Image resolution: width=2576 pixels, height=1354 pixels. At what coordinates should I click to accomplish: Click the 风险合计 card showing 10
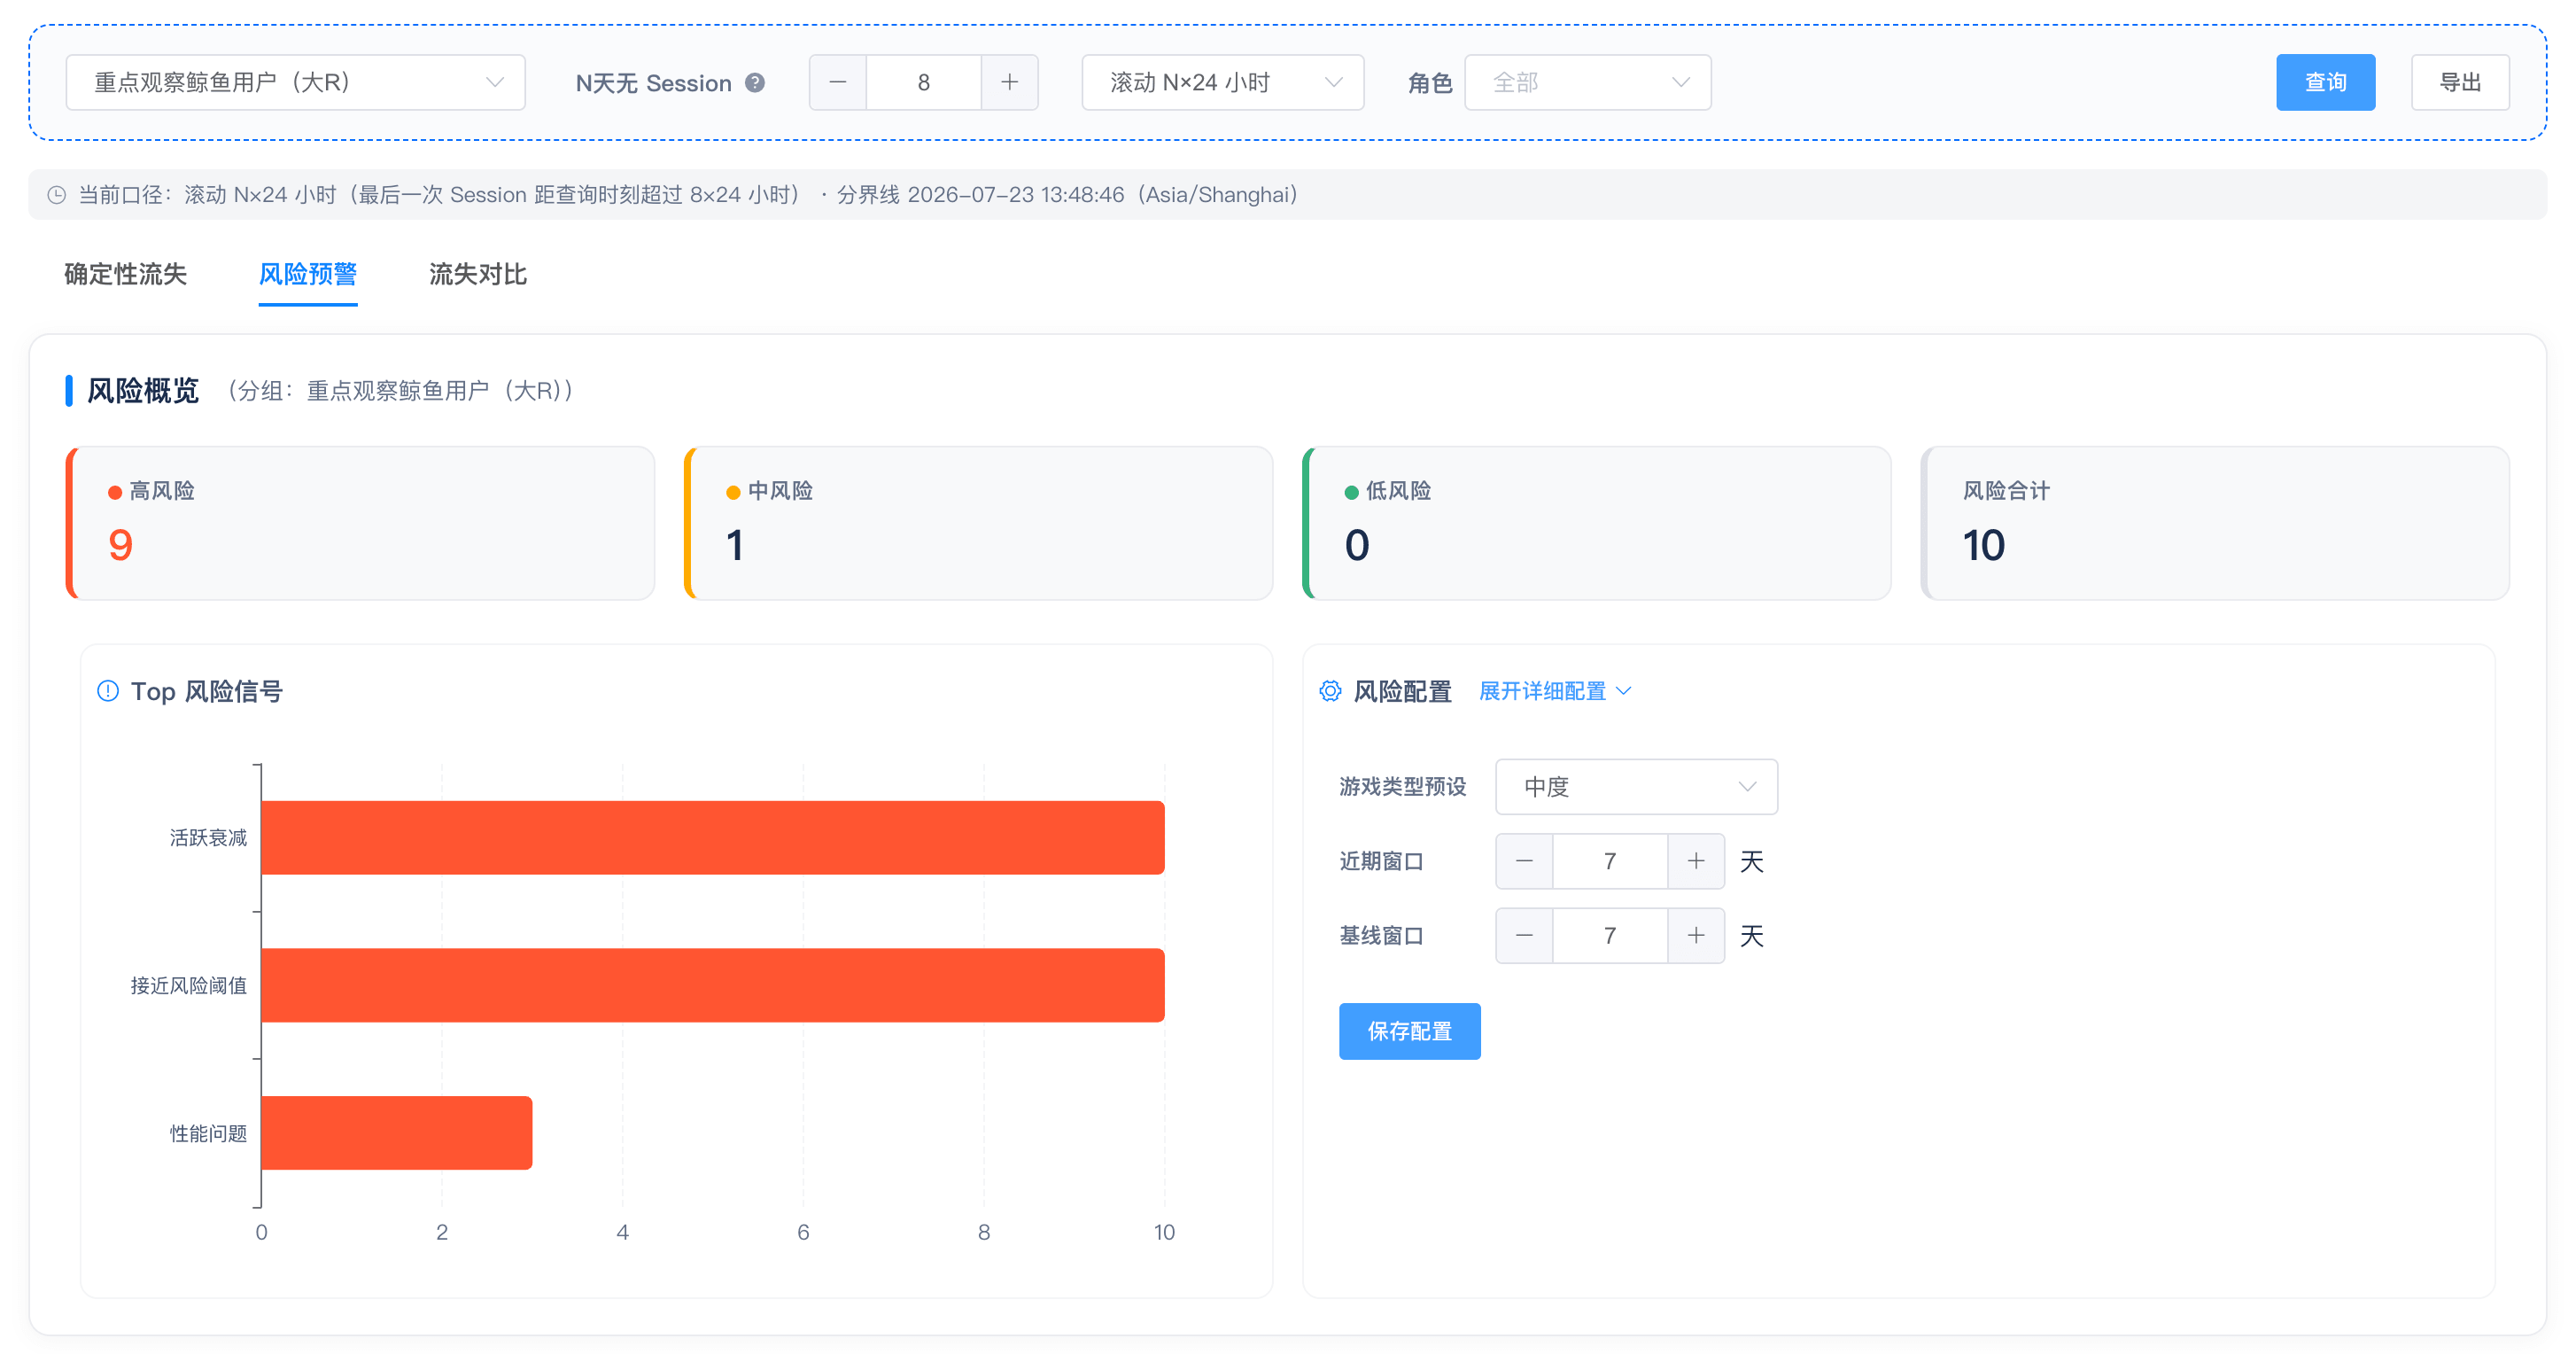(x=2215, y=523)
